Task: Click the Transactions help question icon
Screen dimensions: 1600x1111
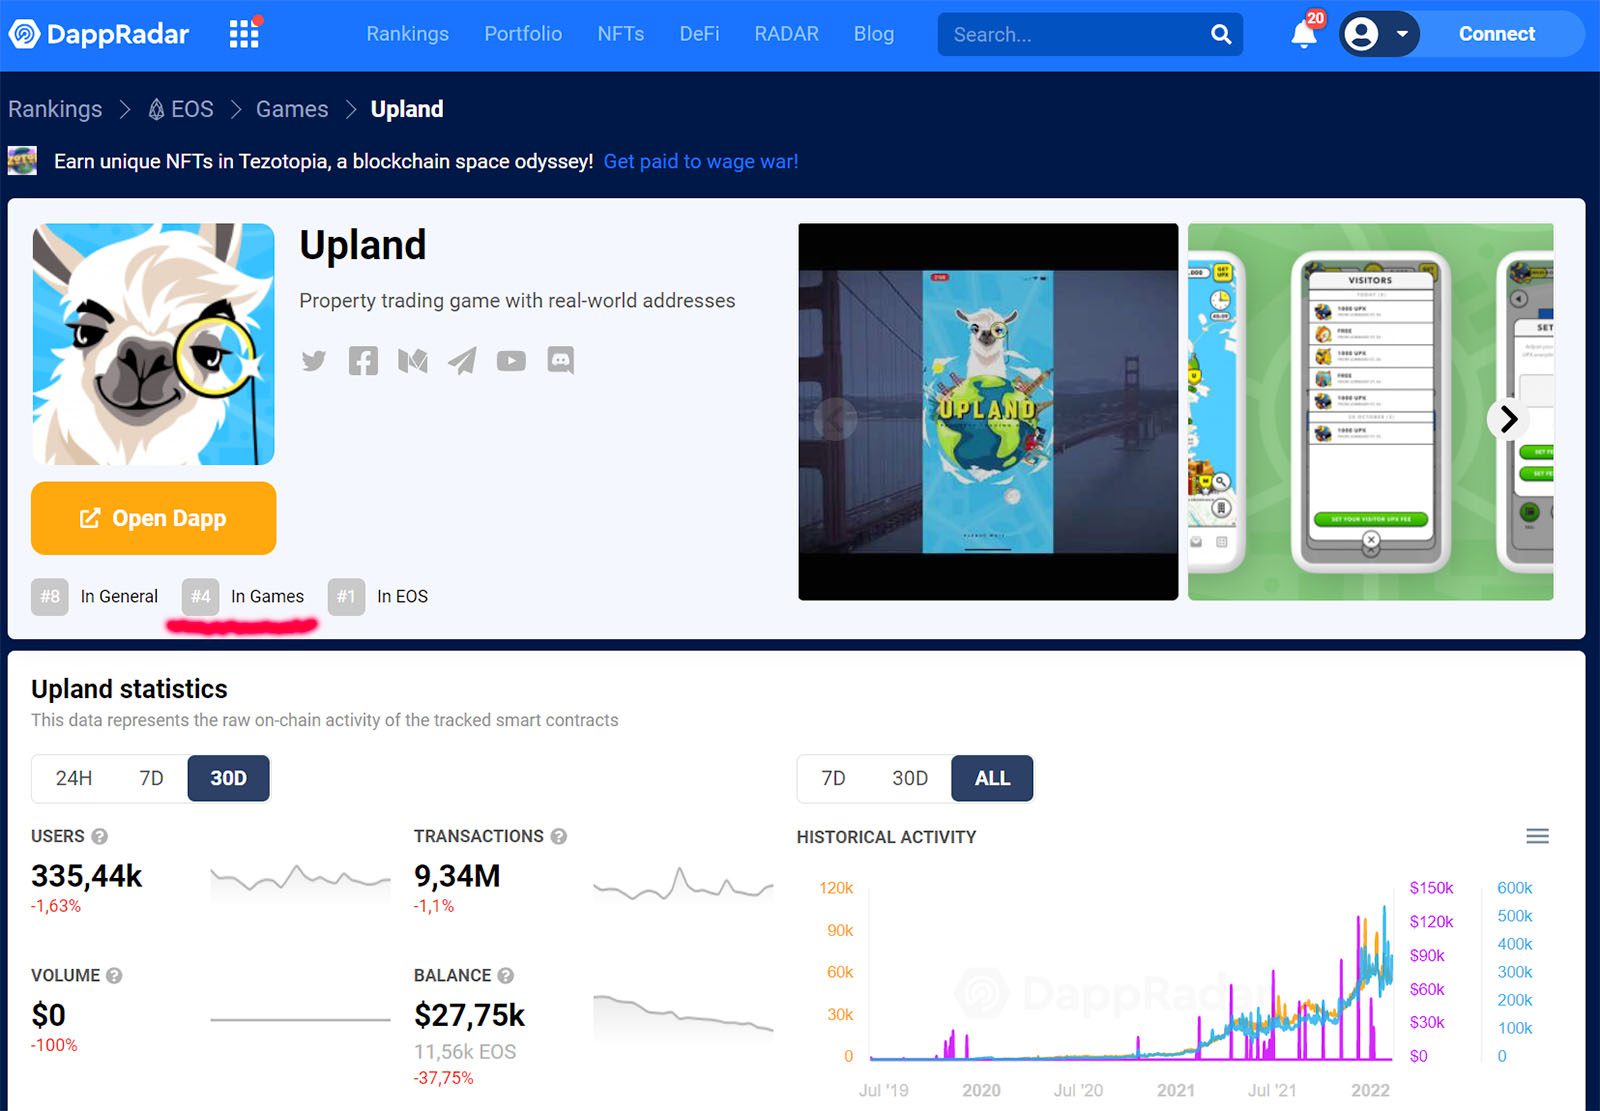Action: (x=558, y=836)
